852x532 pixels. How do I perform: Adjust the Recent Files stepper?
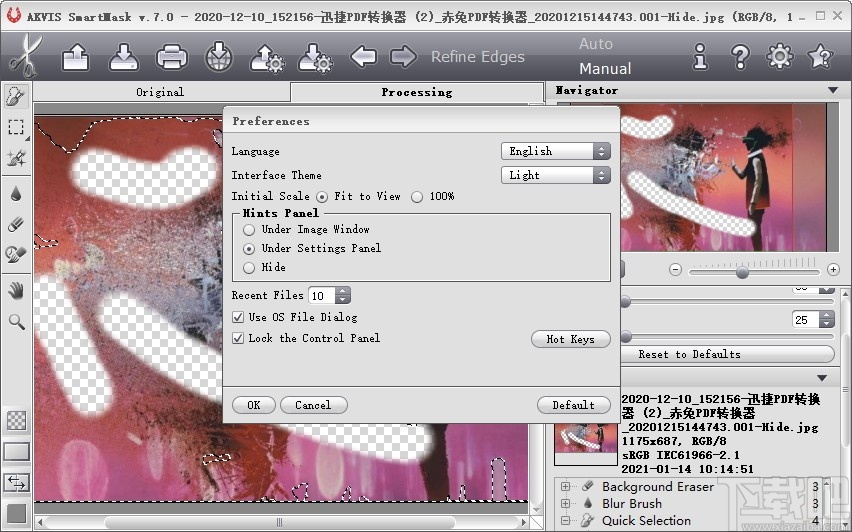pos(342,296)
